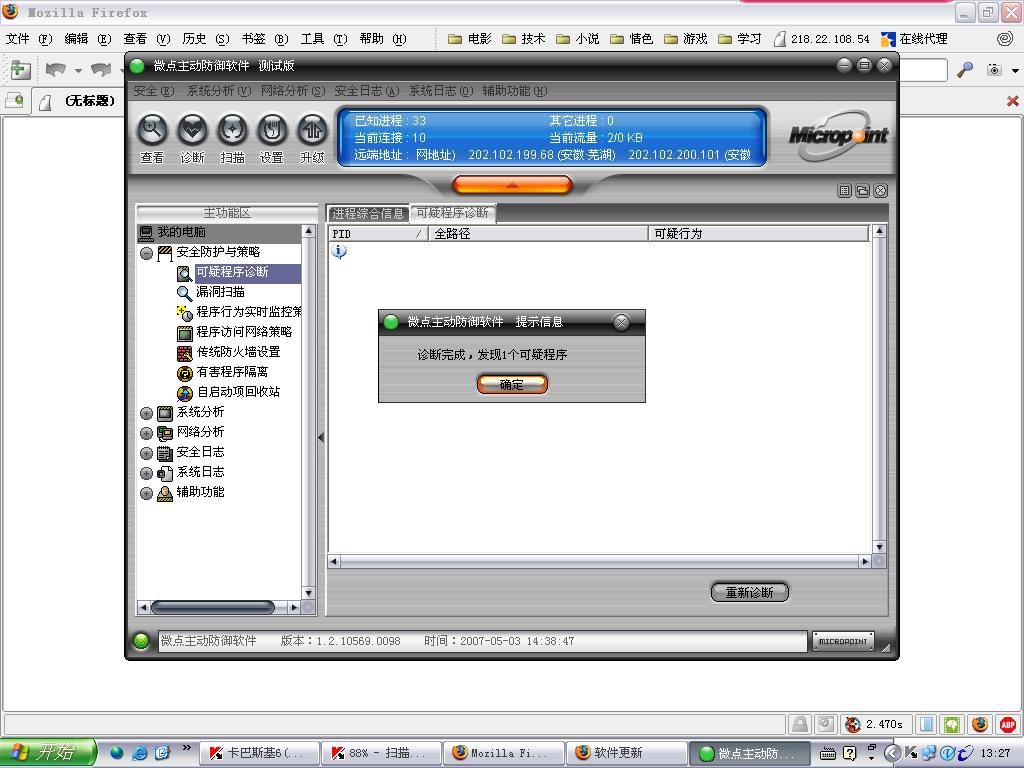Image resolution: width=1024 pixels, height=768 pixels.
Task: Open the 电影 bookmark folder in Firefox
Action: (470, 39)
